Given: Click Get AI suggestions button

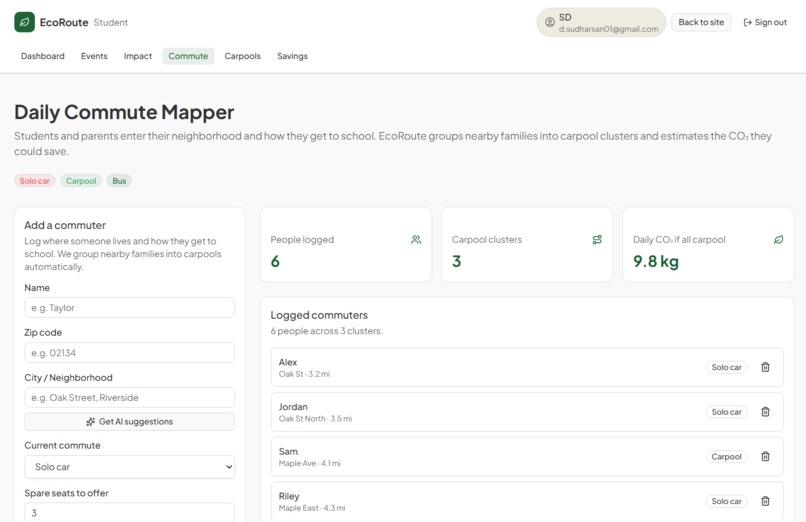Looking at the screenshot, I should [x=130, y=422].
